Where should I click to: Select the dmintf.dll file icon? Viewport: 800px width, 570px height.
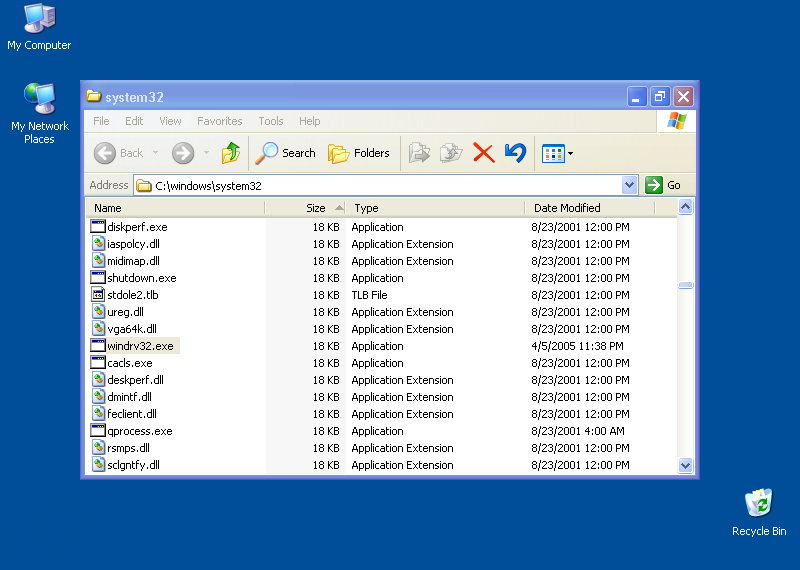pyautogui.click(x=98, y=396)
